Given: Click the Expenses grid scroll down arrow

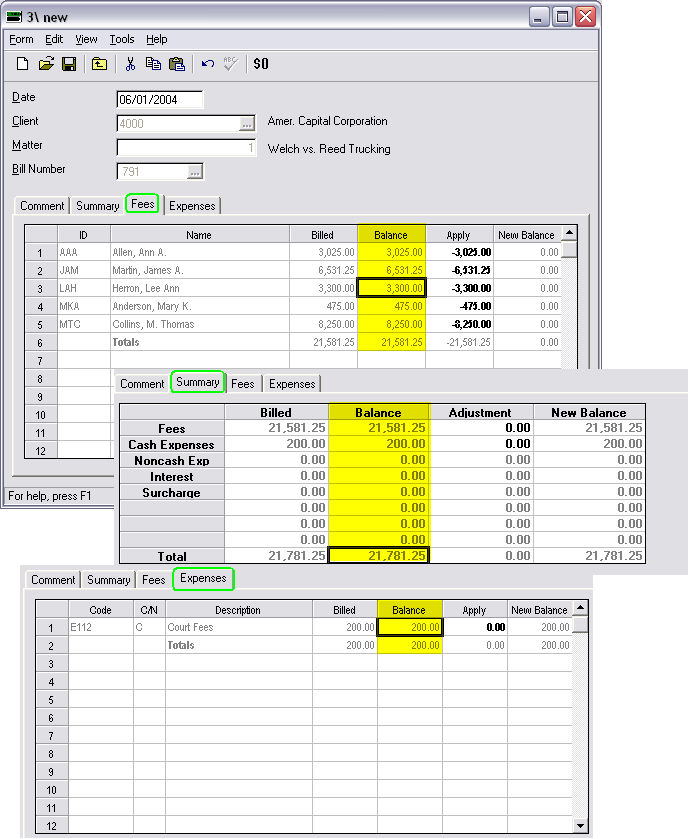Looking at the screenshot, I should [x=580, y=825].
